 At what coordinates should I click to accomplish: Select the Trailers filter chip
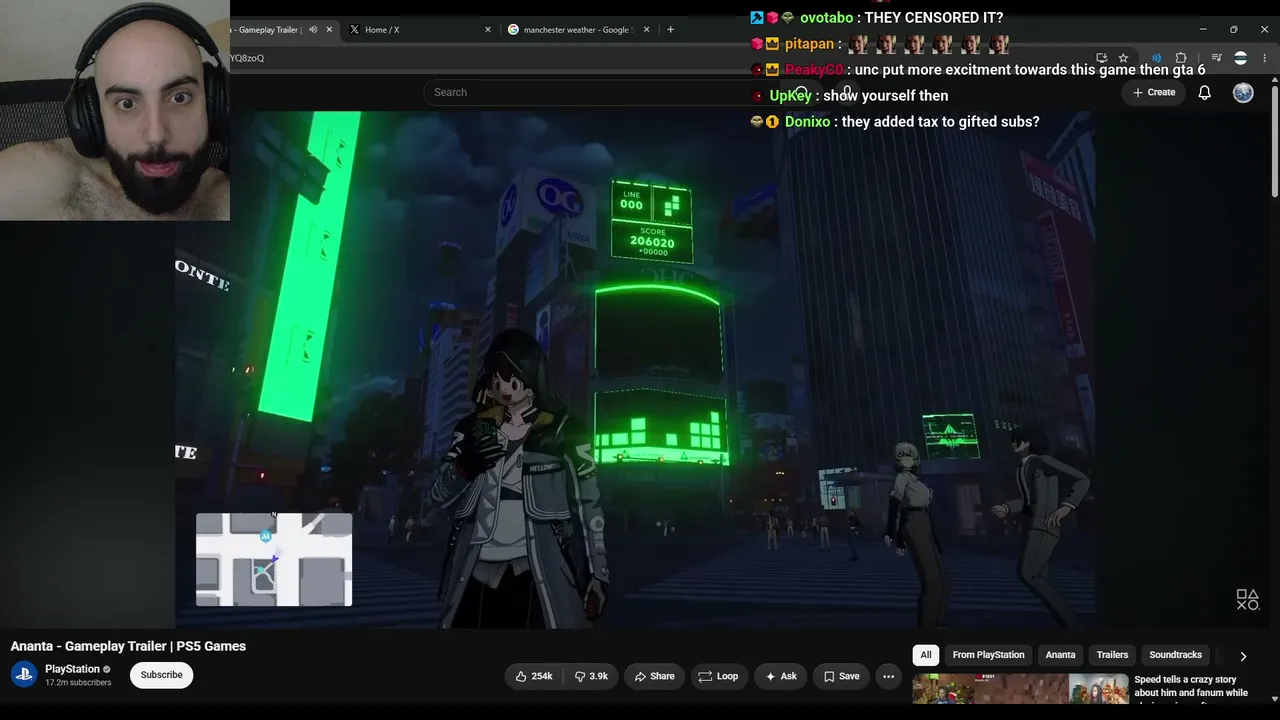coord(1112,655)
